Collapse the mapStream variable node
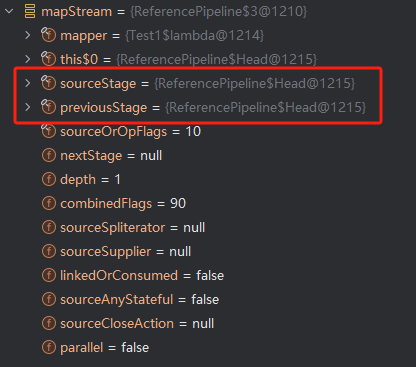416x367 pixels. [9, 11]
